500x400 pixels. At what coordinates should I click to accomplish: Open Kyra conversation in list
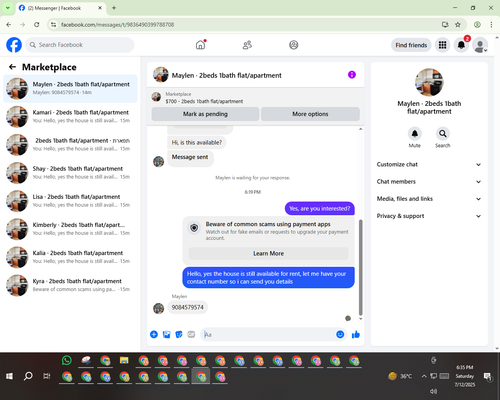point(70,285)
